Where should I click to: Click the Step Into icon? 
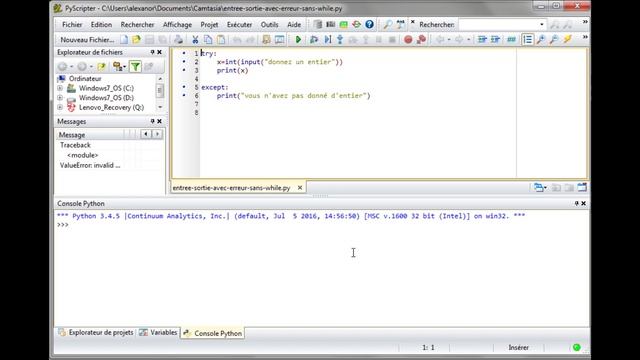pos(340,40)
